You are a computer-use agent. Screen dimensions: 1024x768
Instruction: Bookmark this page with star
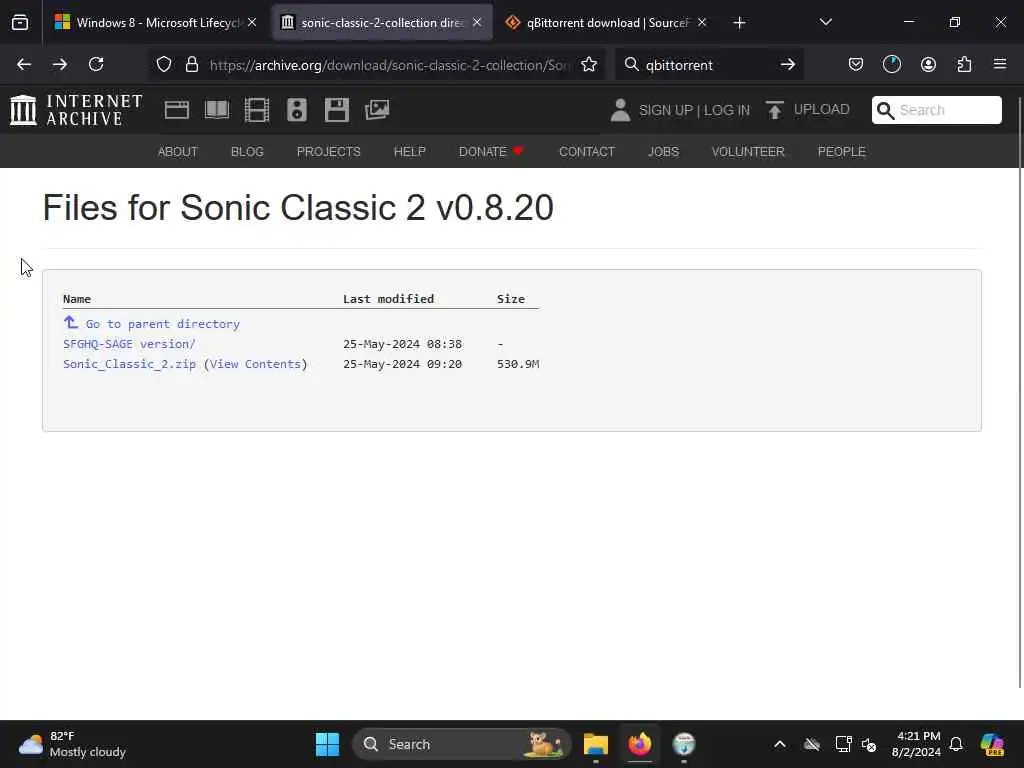tap(589, 65)
